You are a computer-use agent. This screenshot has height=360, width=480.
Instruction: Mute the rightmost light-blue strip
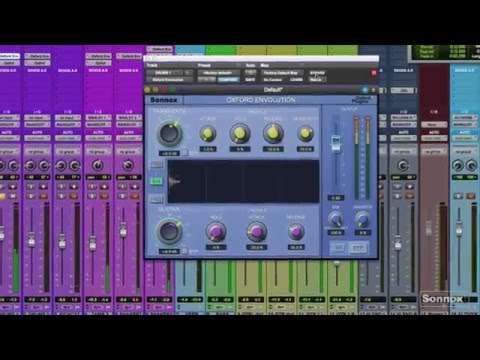coord(470,196)
